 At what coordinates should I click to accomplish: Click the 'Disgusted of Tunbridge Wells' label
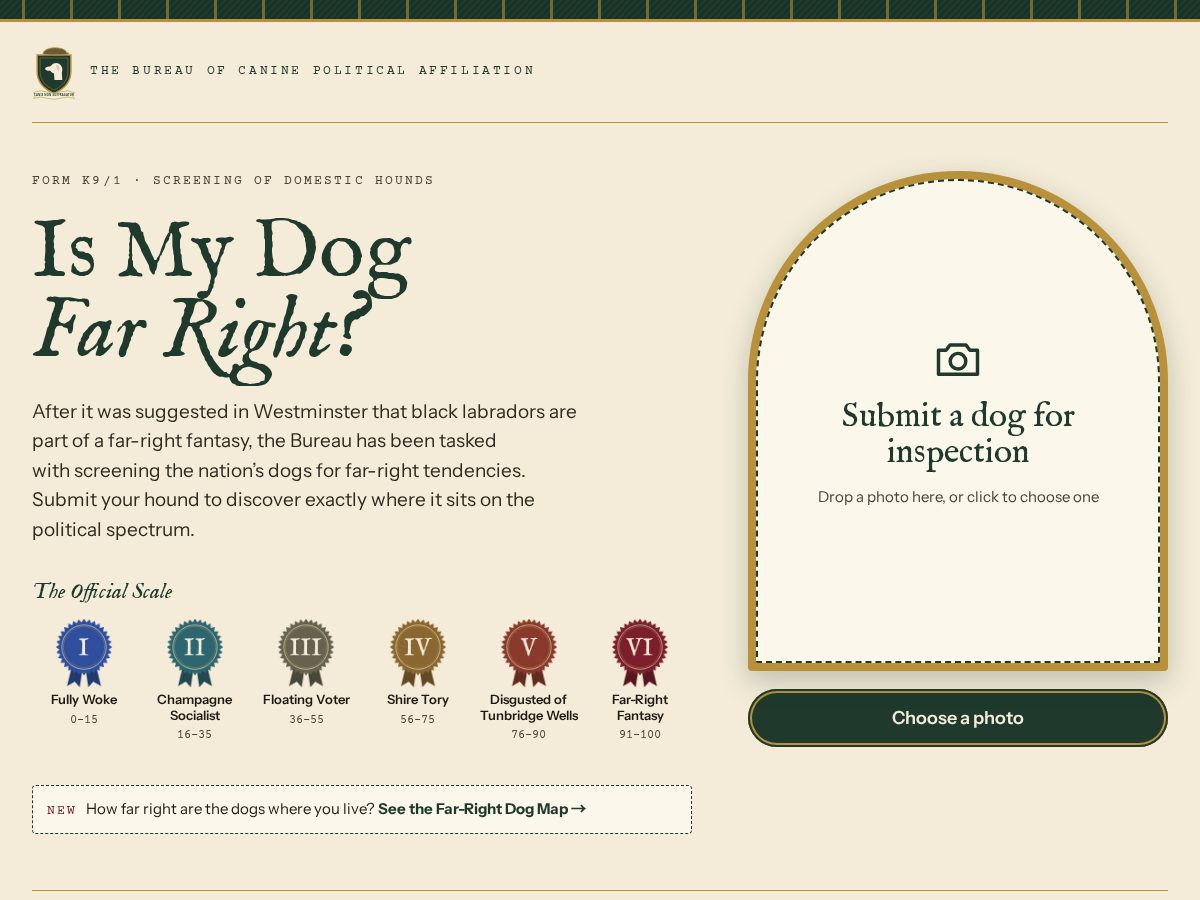click(529, 708)
